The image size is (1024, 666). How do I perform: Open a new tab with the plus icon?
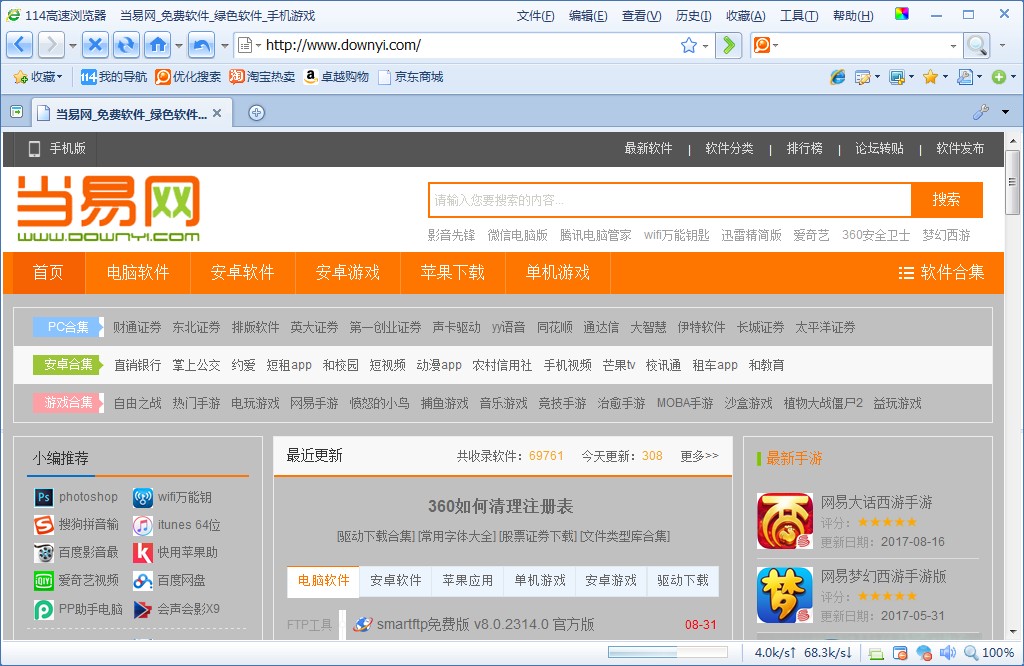coord(256,113)
